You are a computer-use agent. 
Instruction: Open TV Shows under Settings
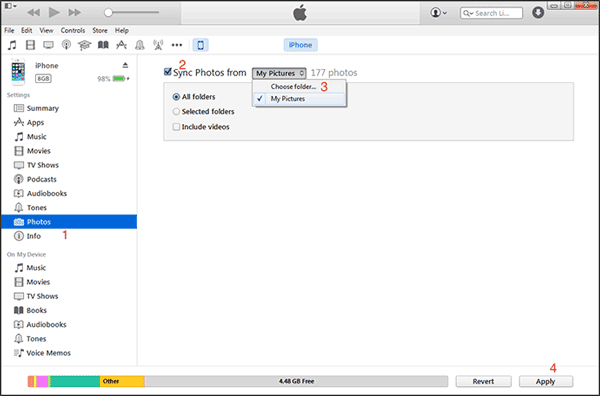69,165
